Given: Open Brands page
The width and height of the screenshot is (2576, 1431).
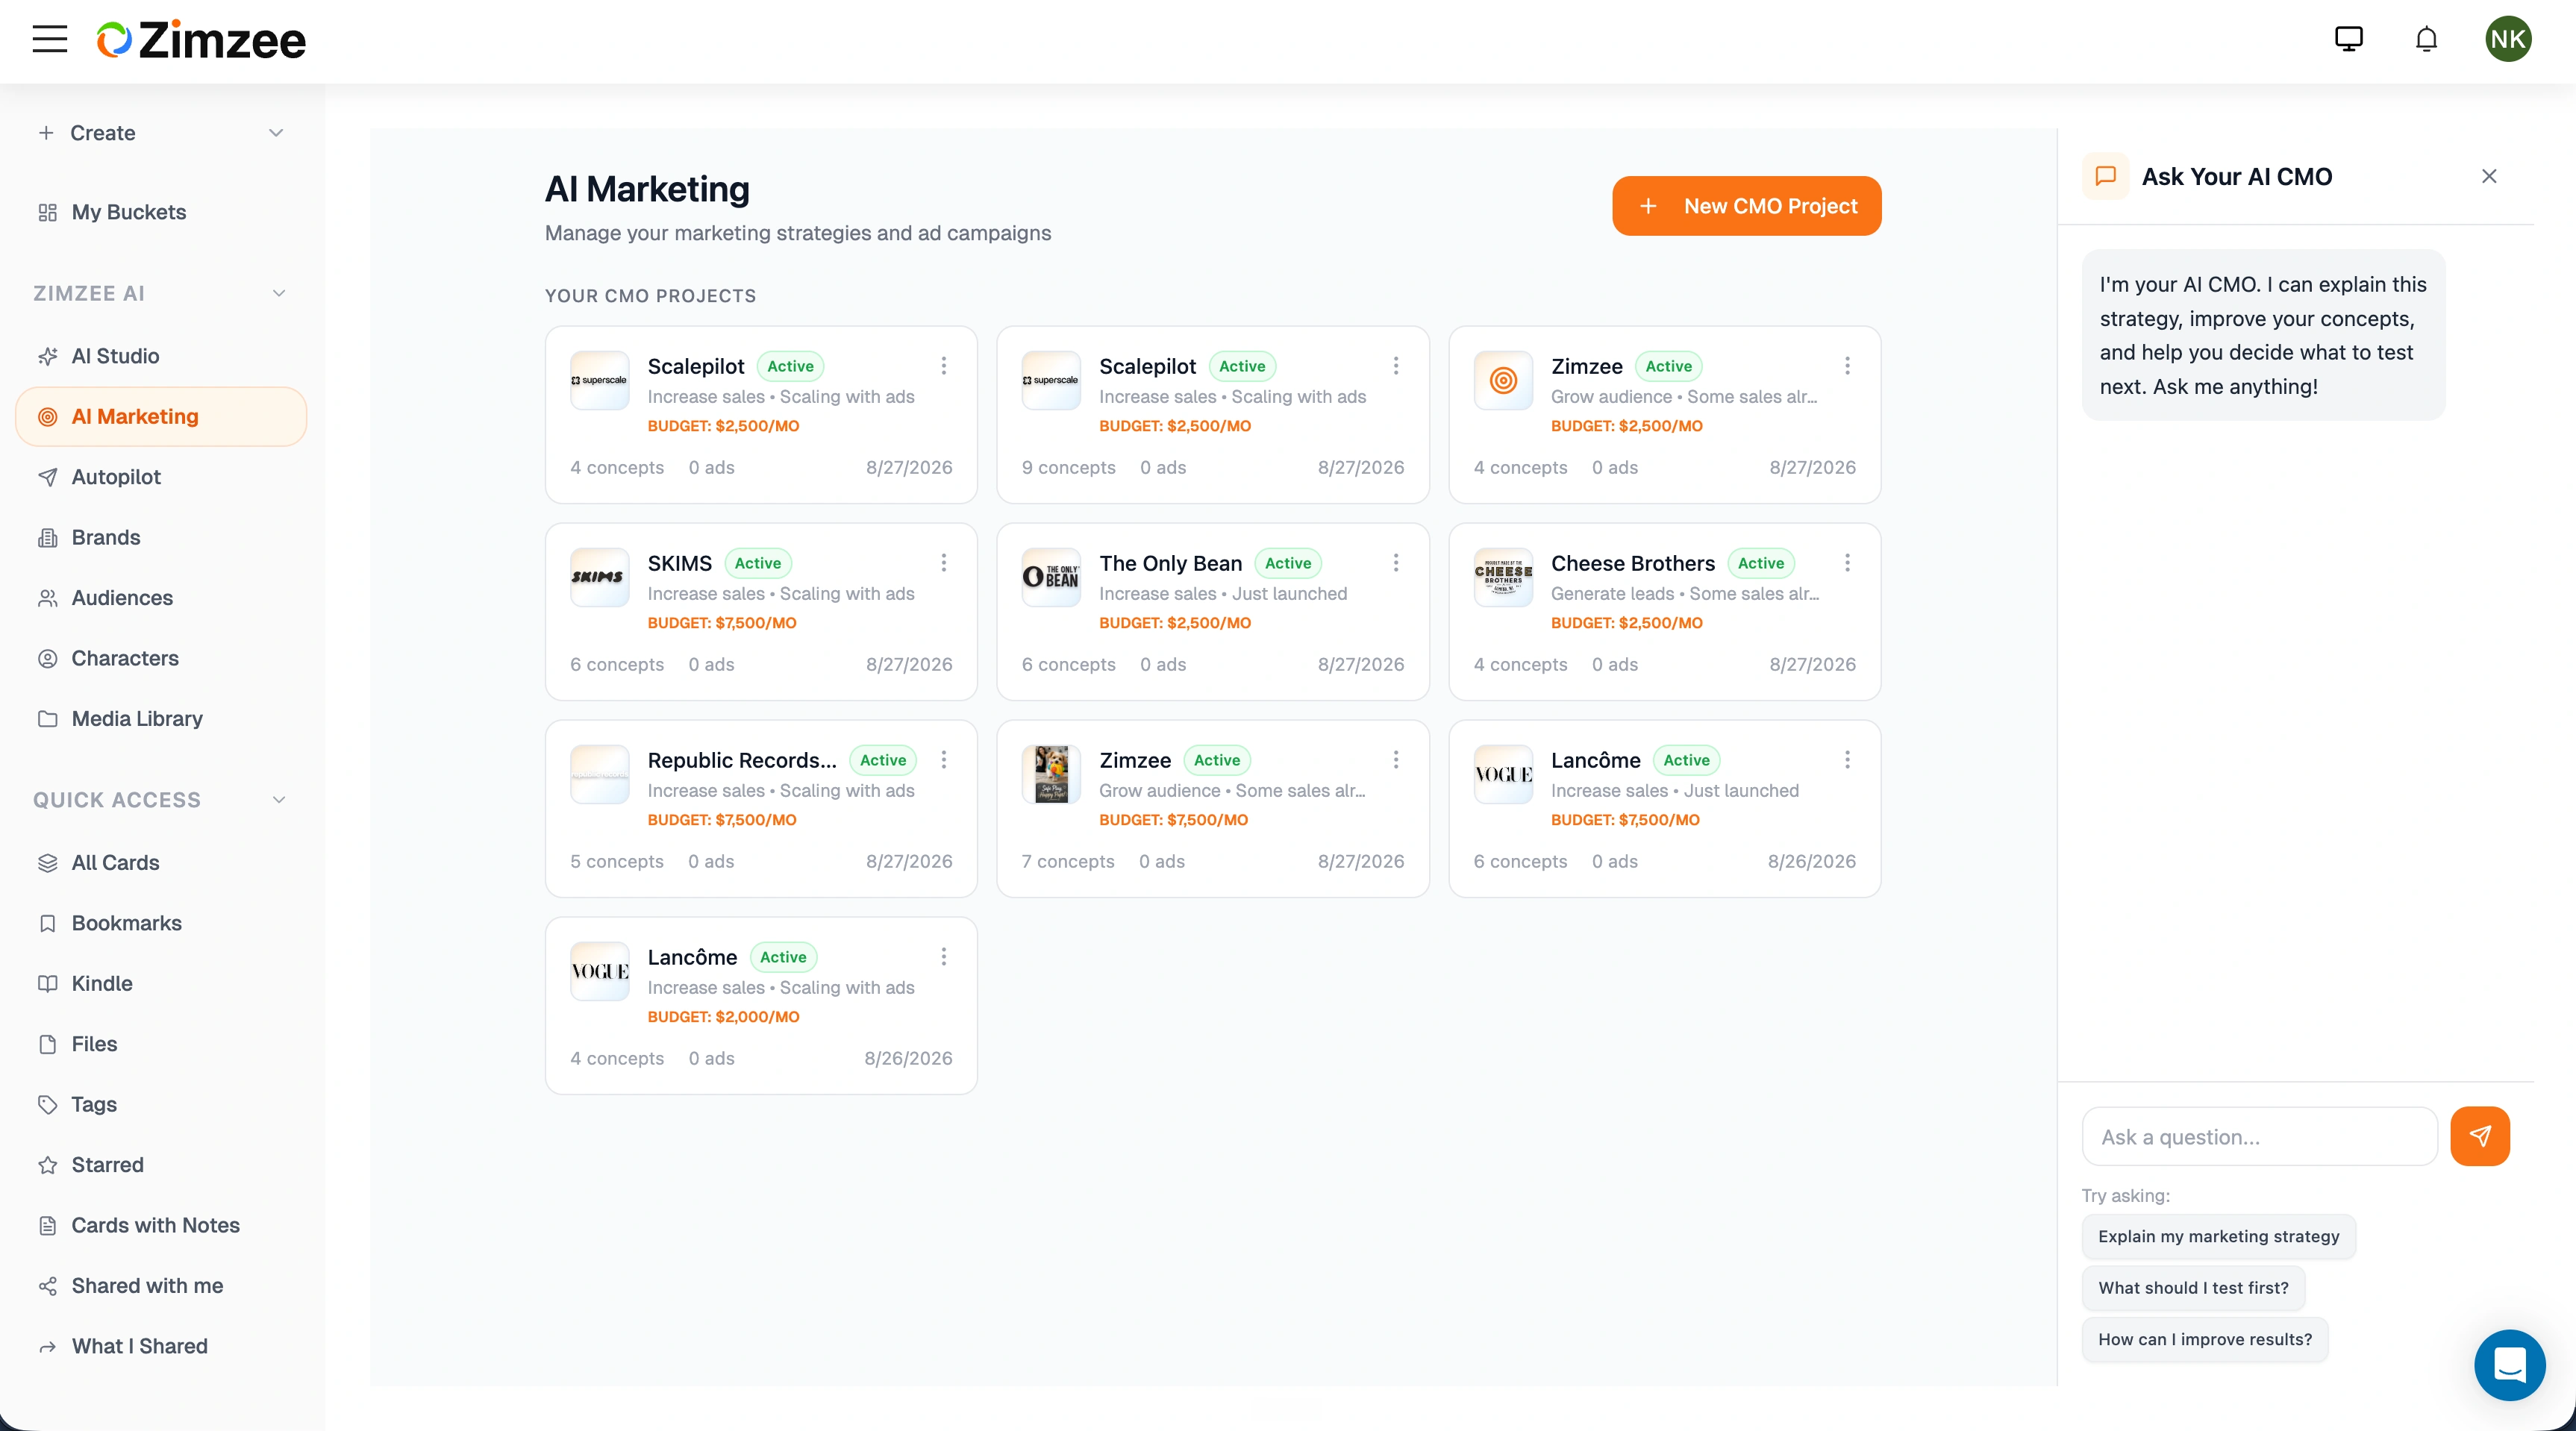Looking at the screenshot, I should click(161, 537).
